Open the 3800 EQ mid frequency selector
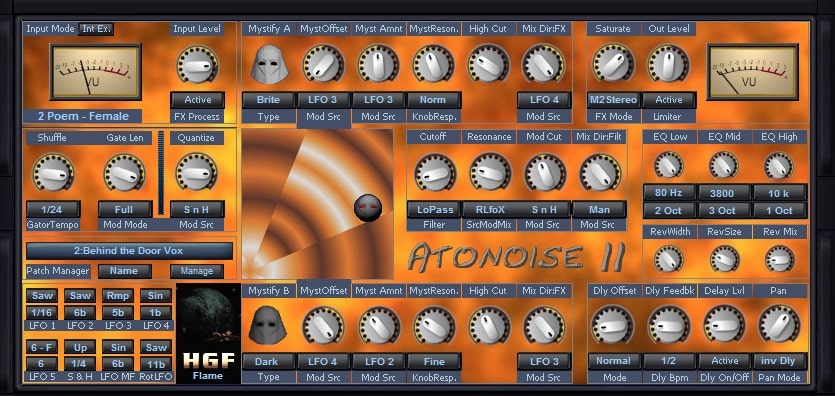 pos(724,193)
